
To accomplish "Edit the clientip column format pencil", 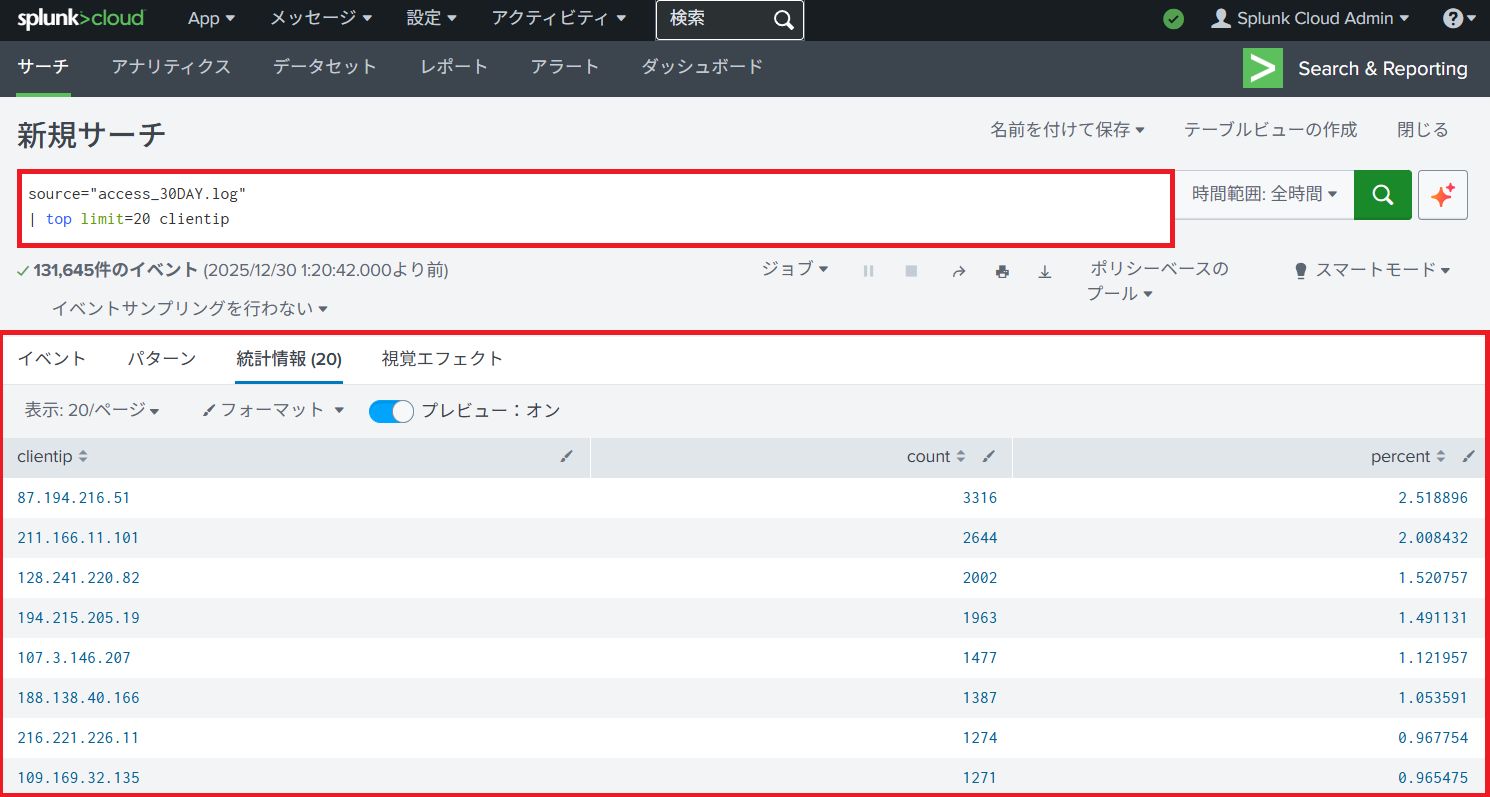I will (567, 456).
